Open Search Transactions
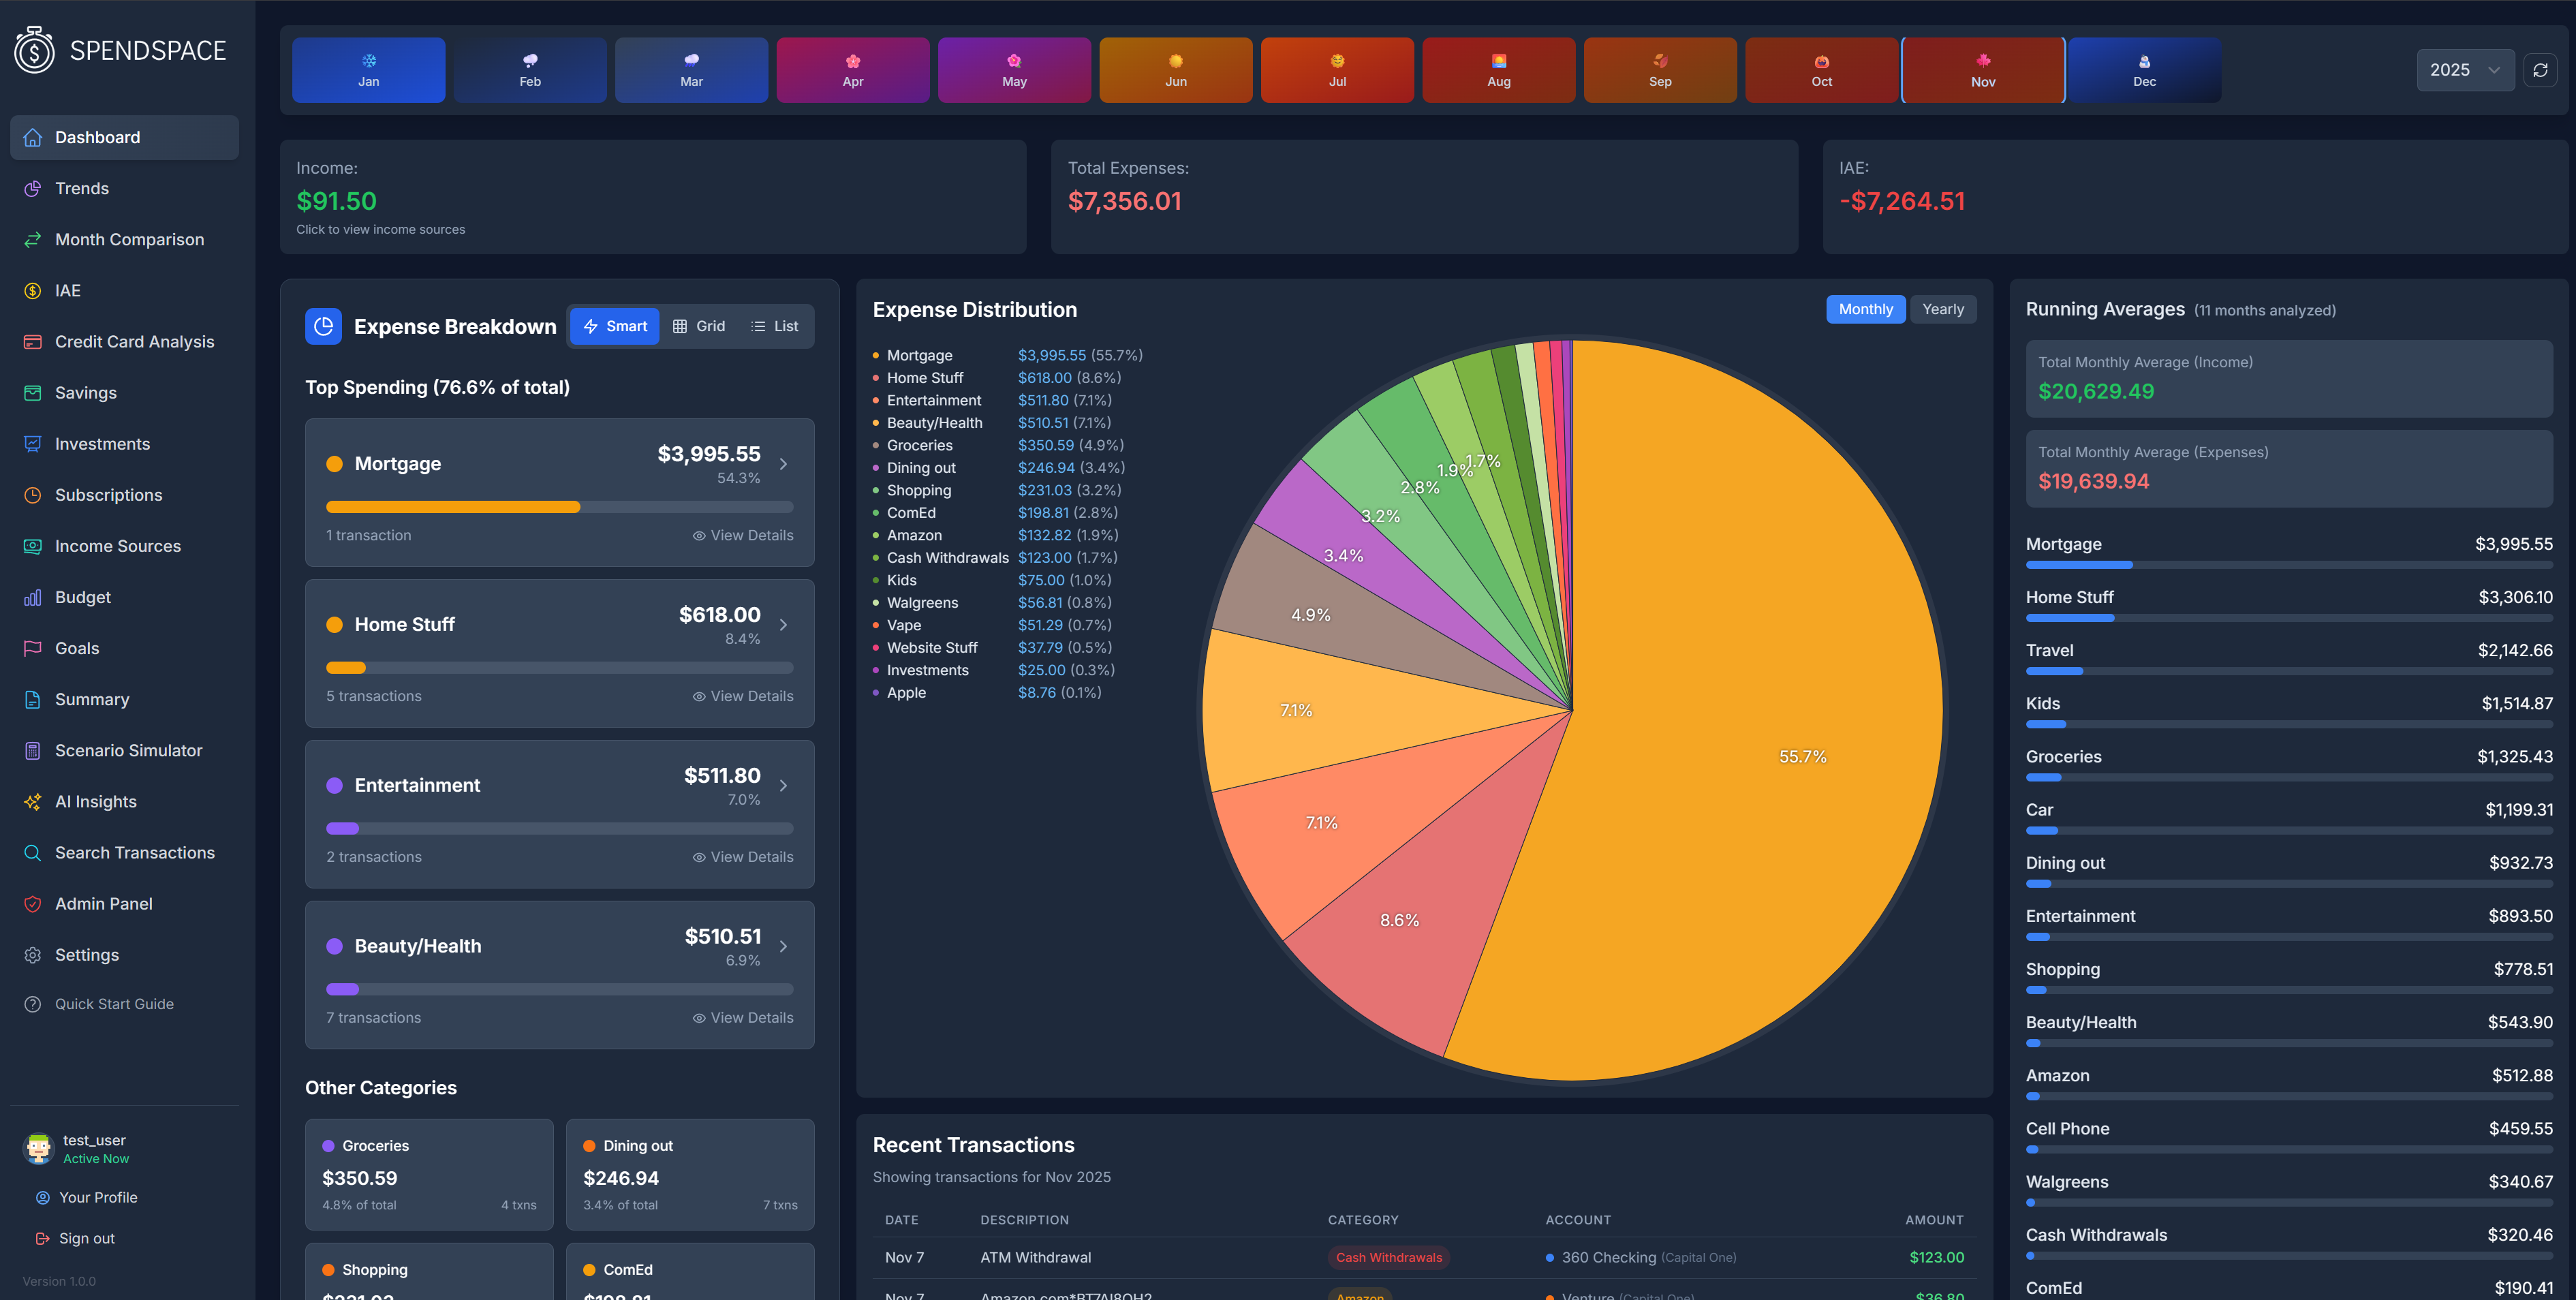2576x1300 pixels. (135, 852)
